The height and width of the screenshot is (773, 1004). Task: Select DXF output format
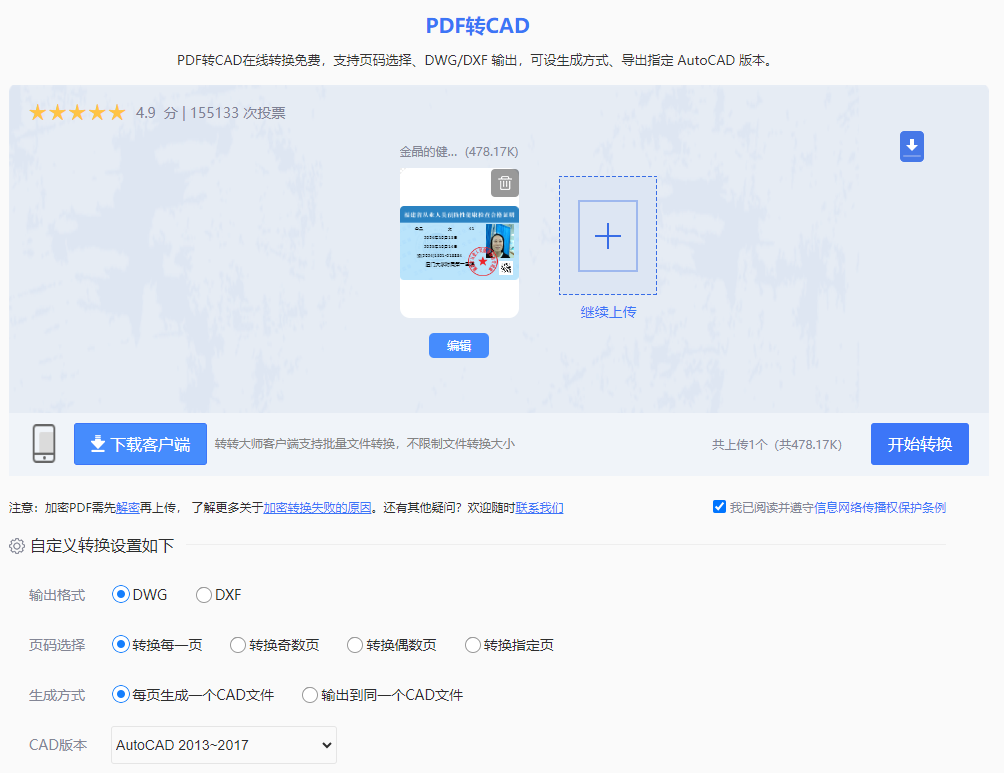(203, 594)
